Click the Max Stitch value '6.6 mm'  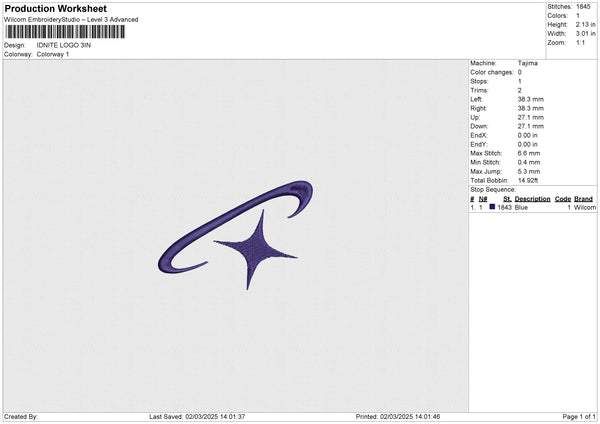[529, 153]
